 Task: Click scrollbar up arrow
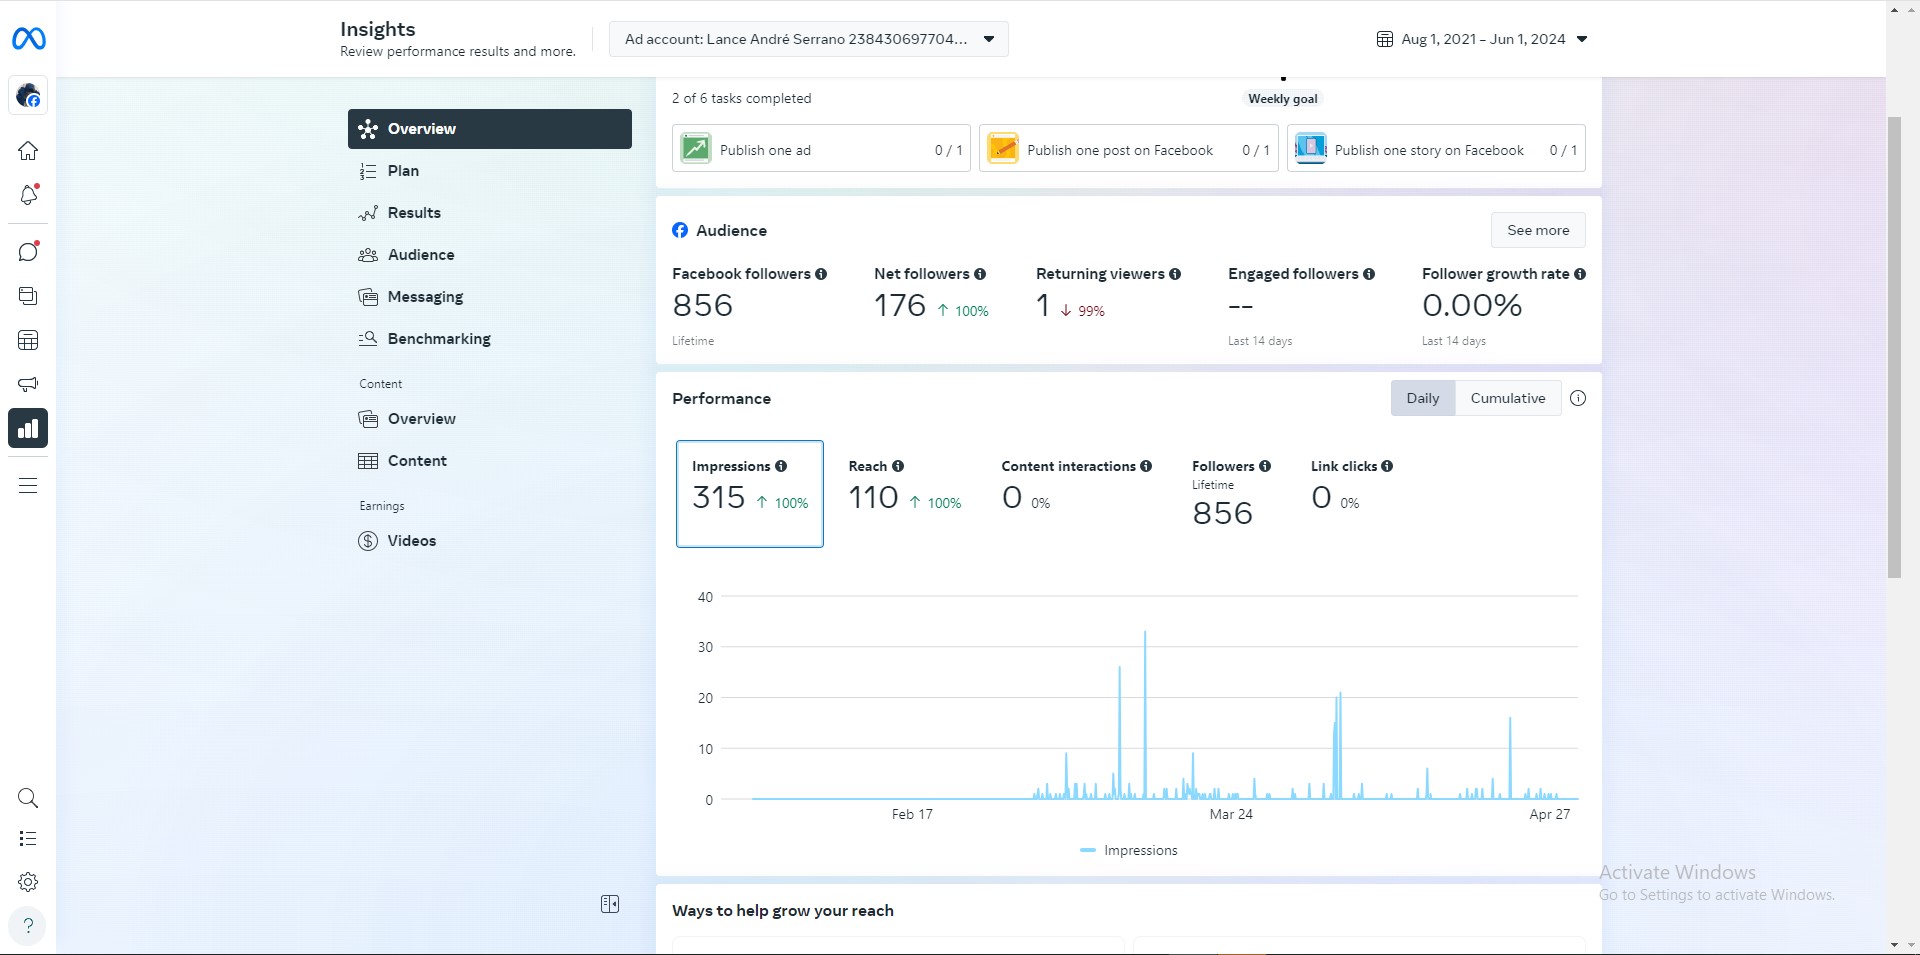click(x=1894, y=9)
